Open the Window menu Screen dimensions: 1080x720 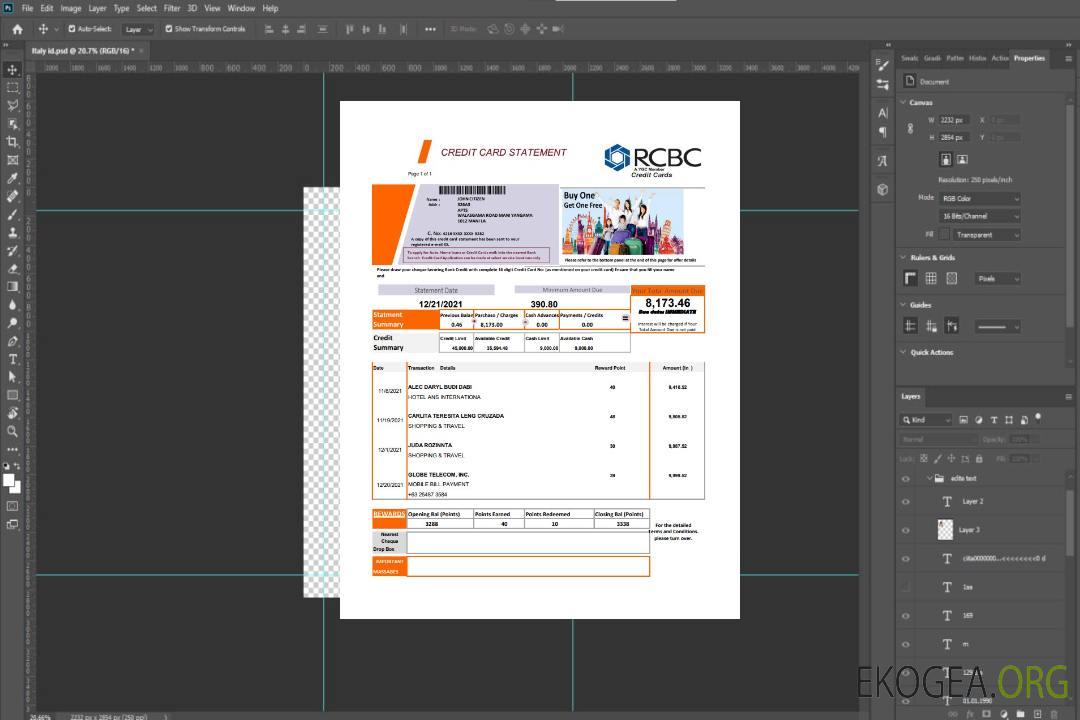point(241,8)
